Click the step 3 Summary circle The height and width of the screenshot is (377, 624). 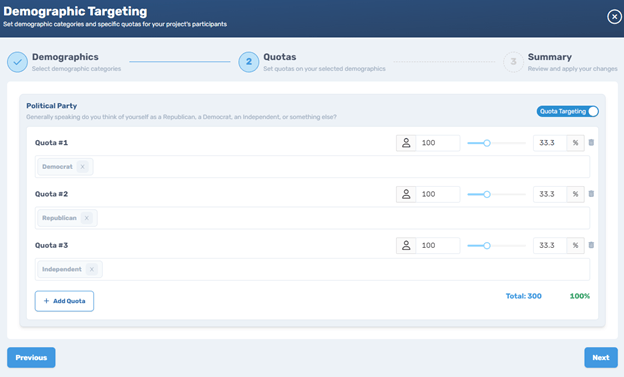click(x=513, y=62)
